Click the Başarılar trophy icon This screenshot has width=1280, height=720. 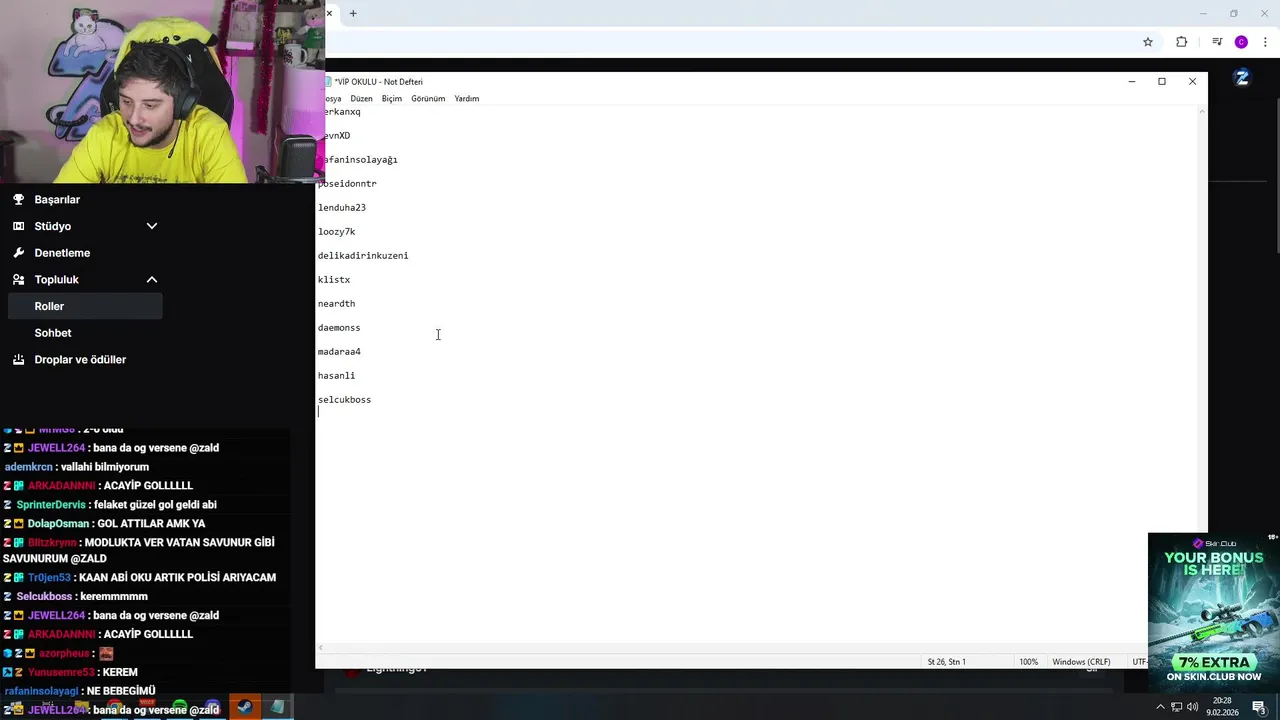click(x=18, y=199)
